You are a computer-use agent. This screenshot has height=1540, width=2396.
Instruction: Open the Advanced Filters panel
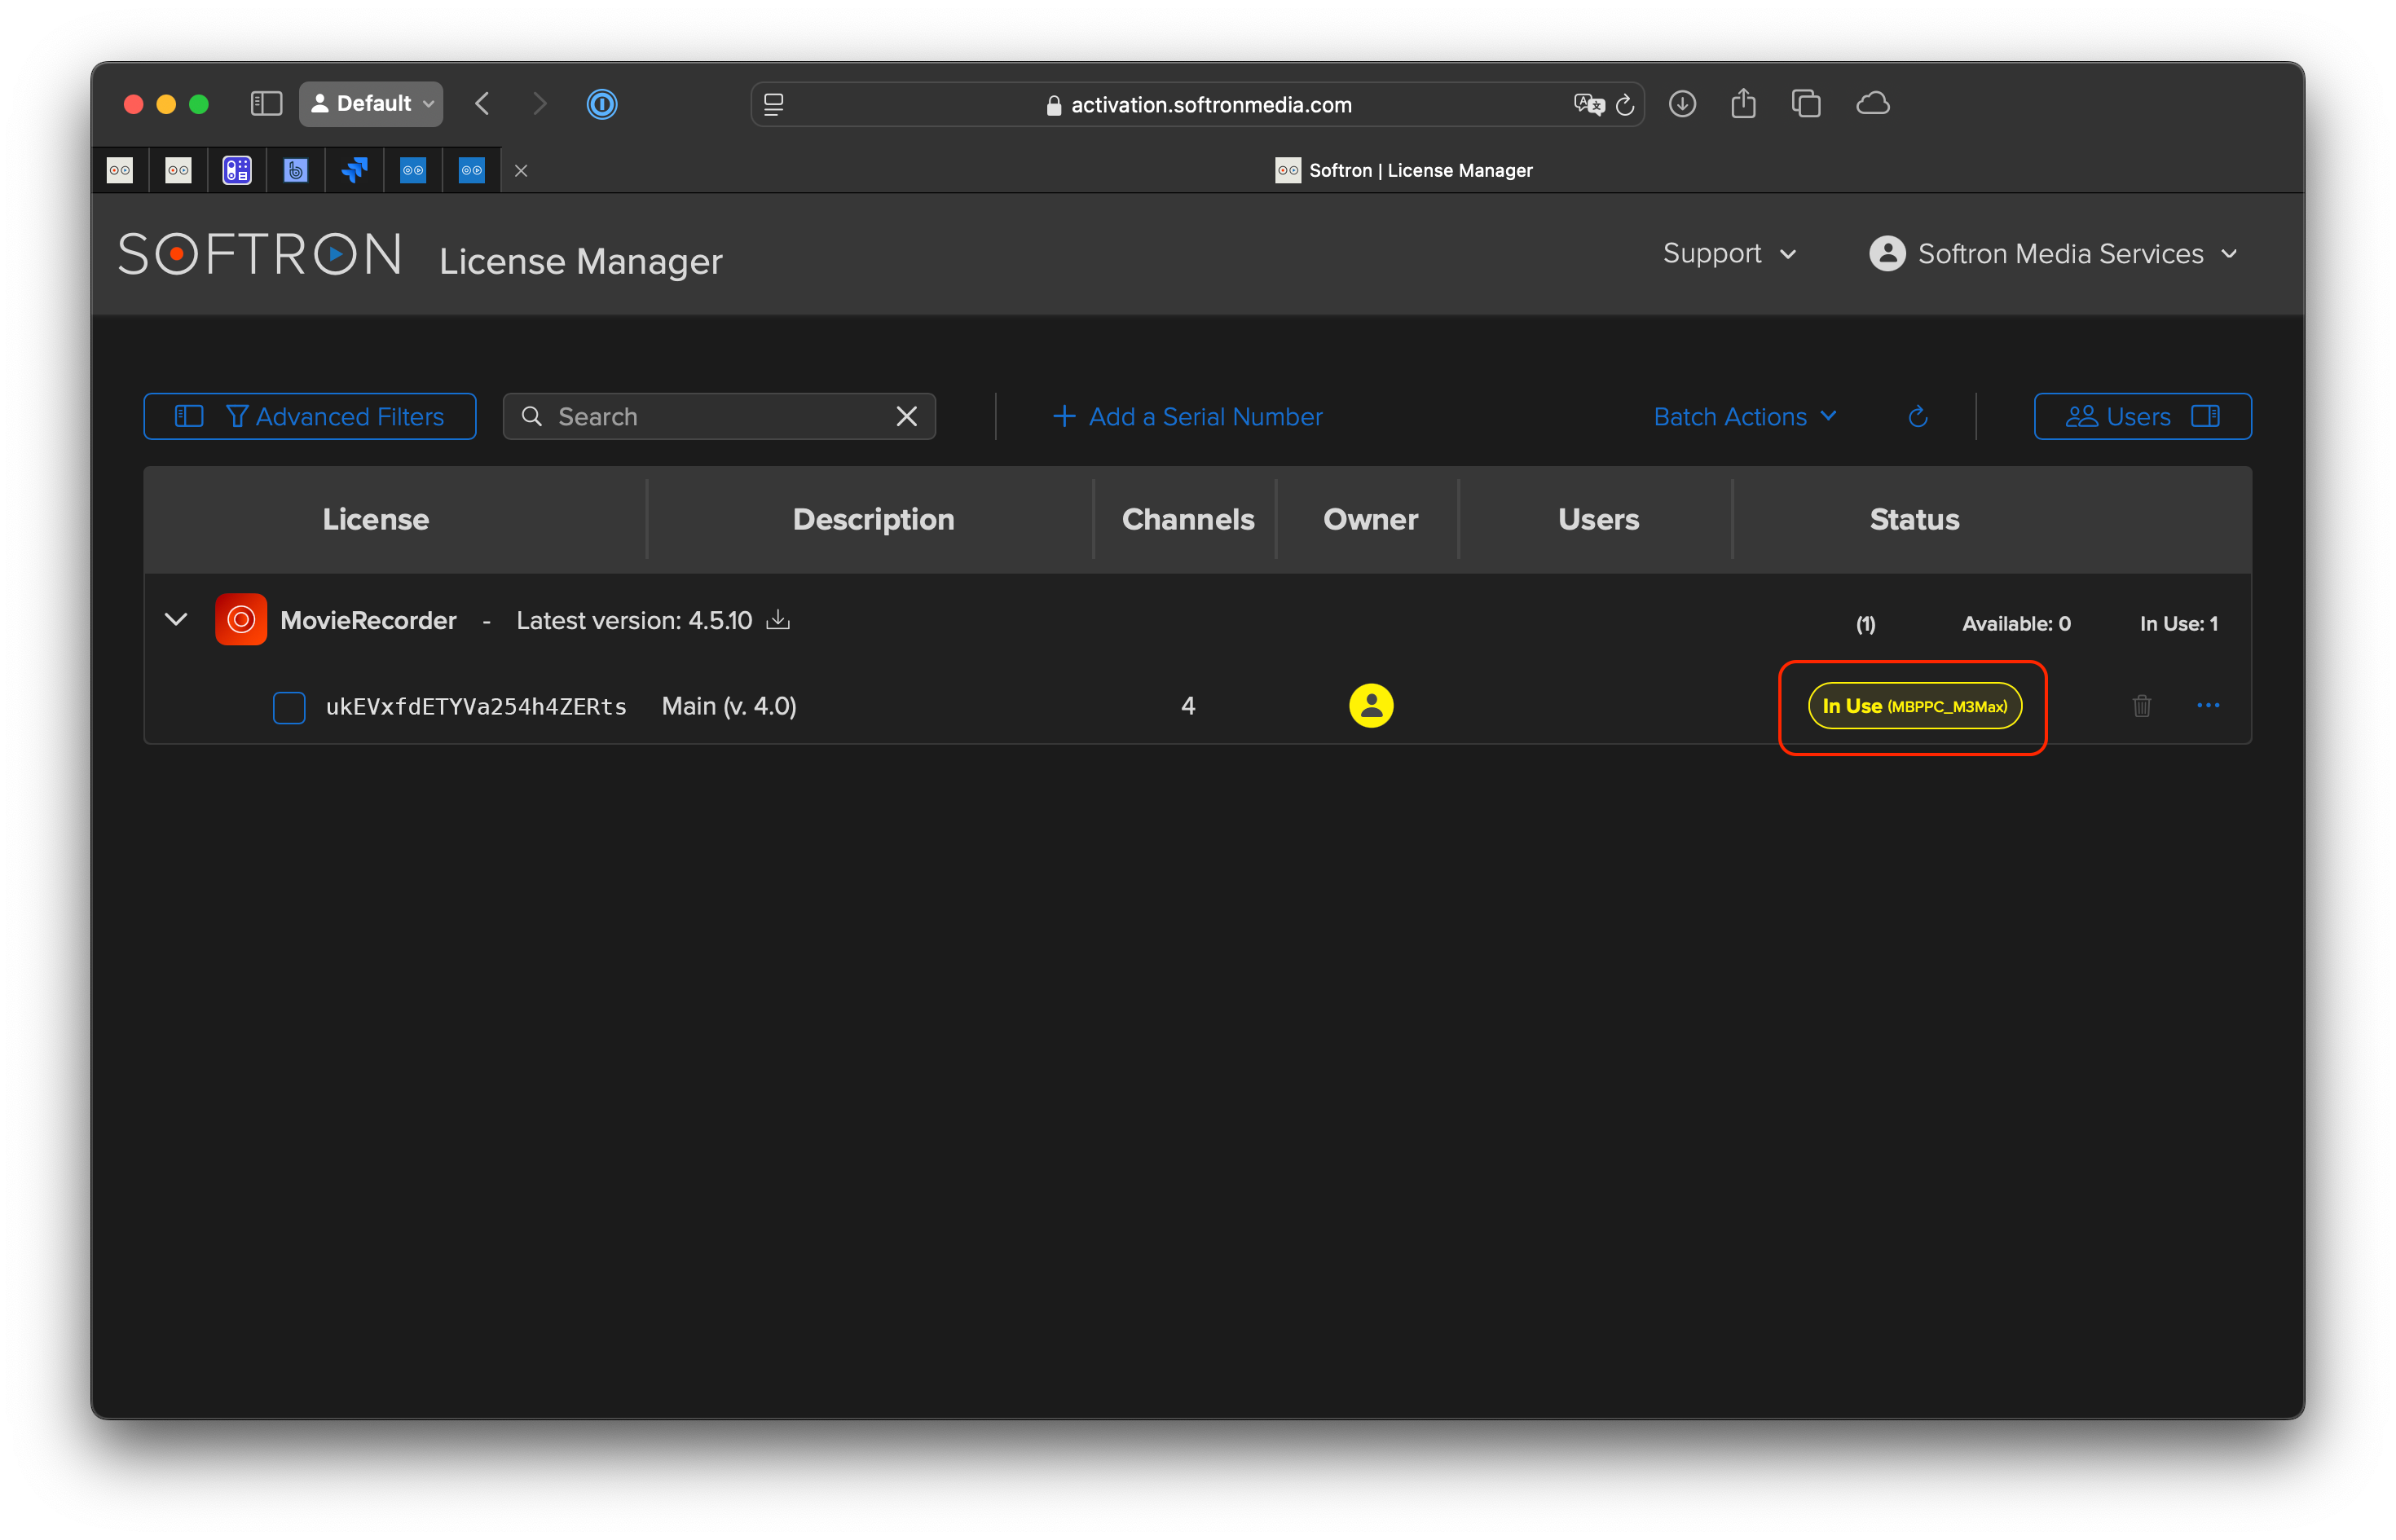click(x=310, y=416)
